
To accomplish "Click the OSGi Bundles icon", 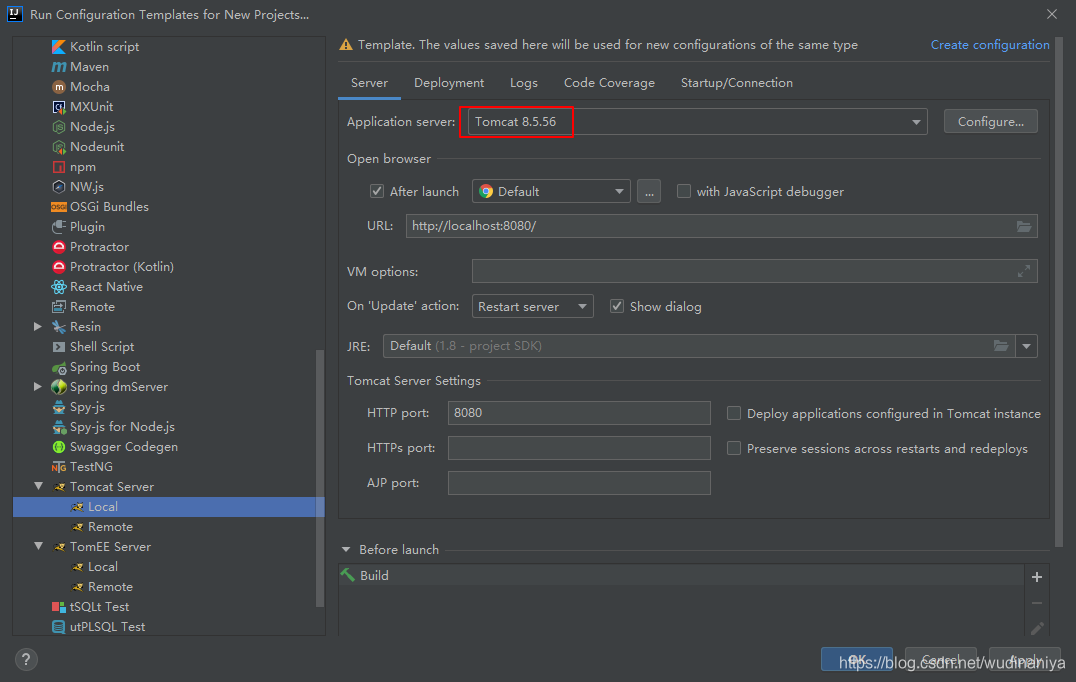I will coord(59,207).
